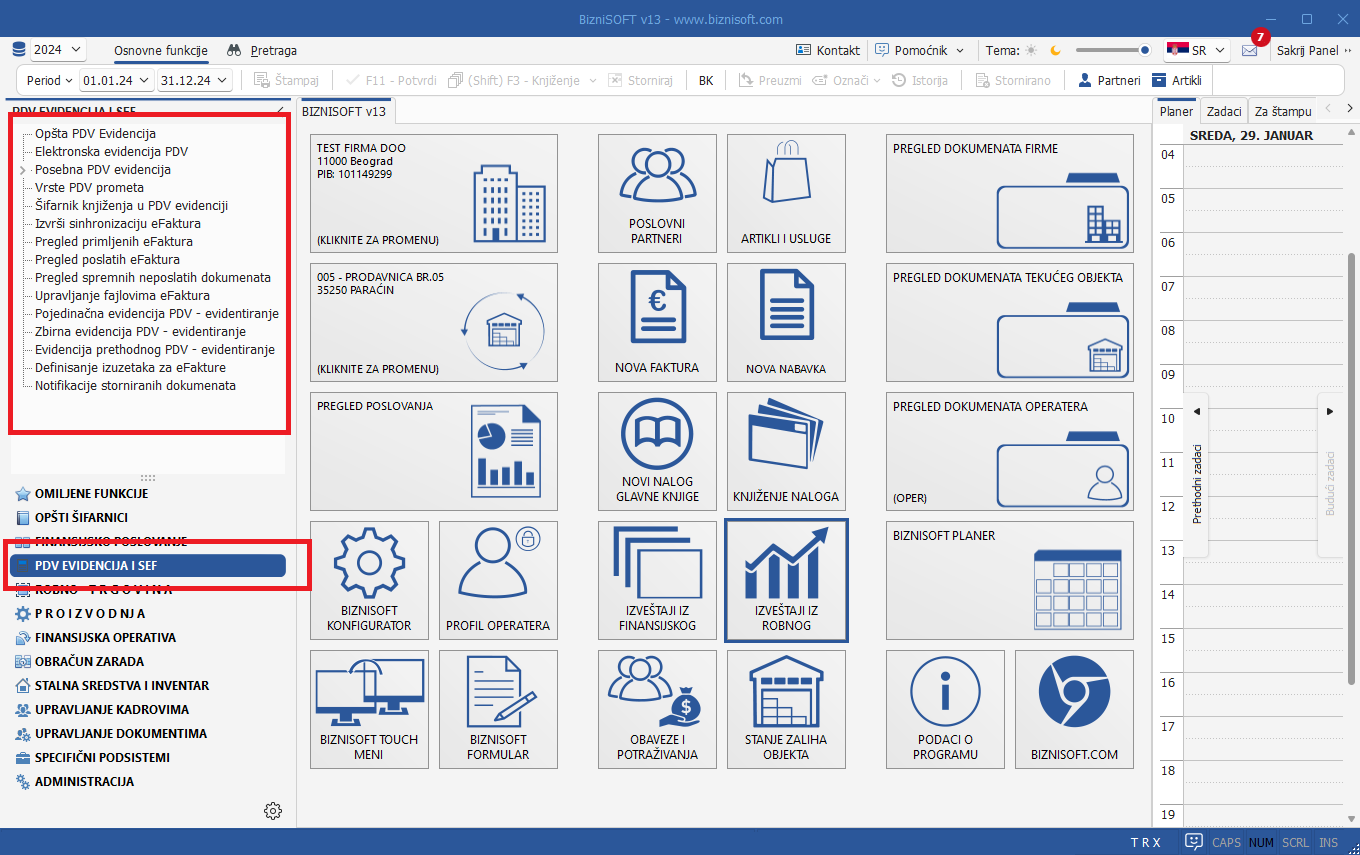Click the Podaci o Programu info tile

pyautogui.click(x=945, y=709)
